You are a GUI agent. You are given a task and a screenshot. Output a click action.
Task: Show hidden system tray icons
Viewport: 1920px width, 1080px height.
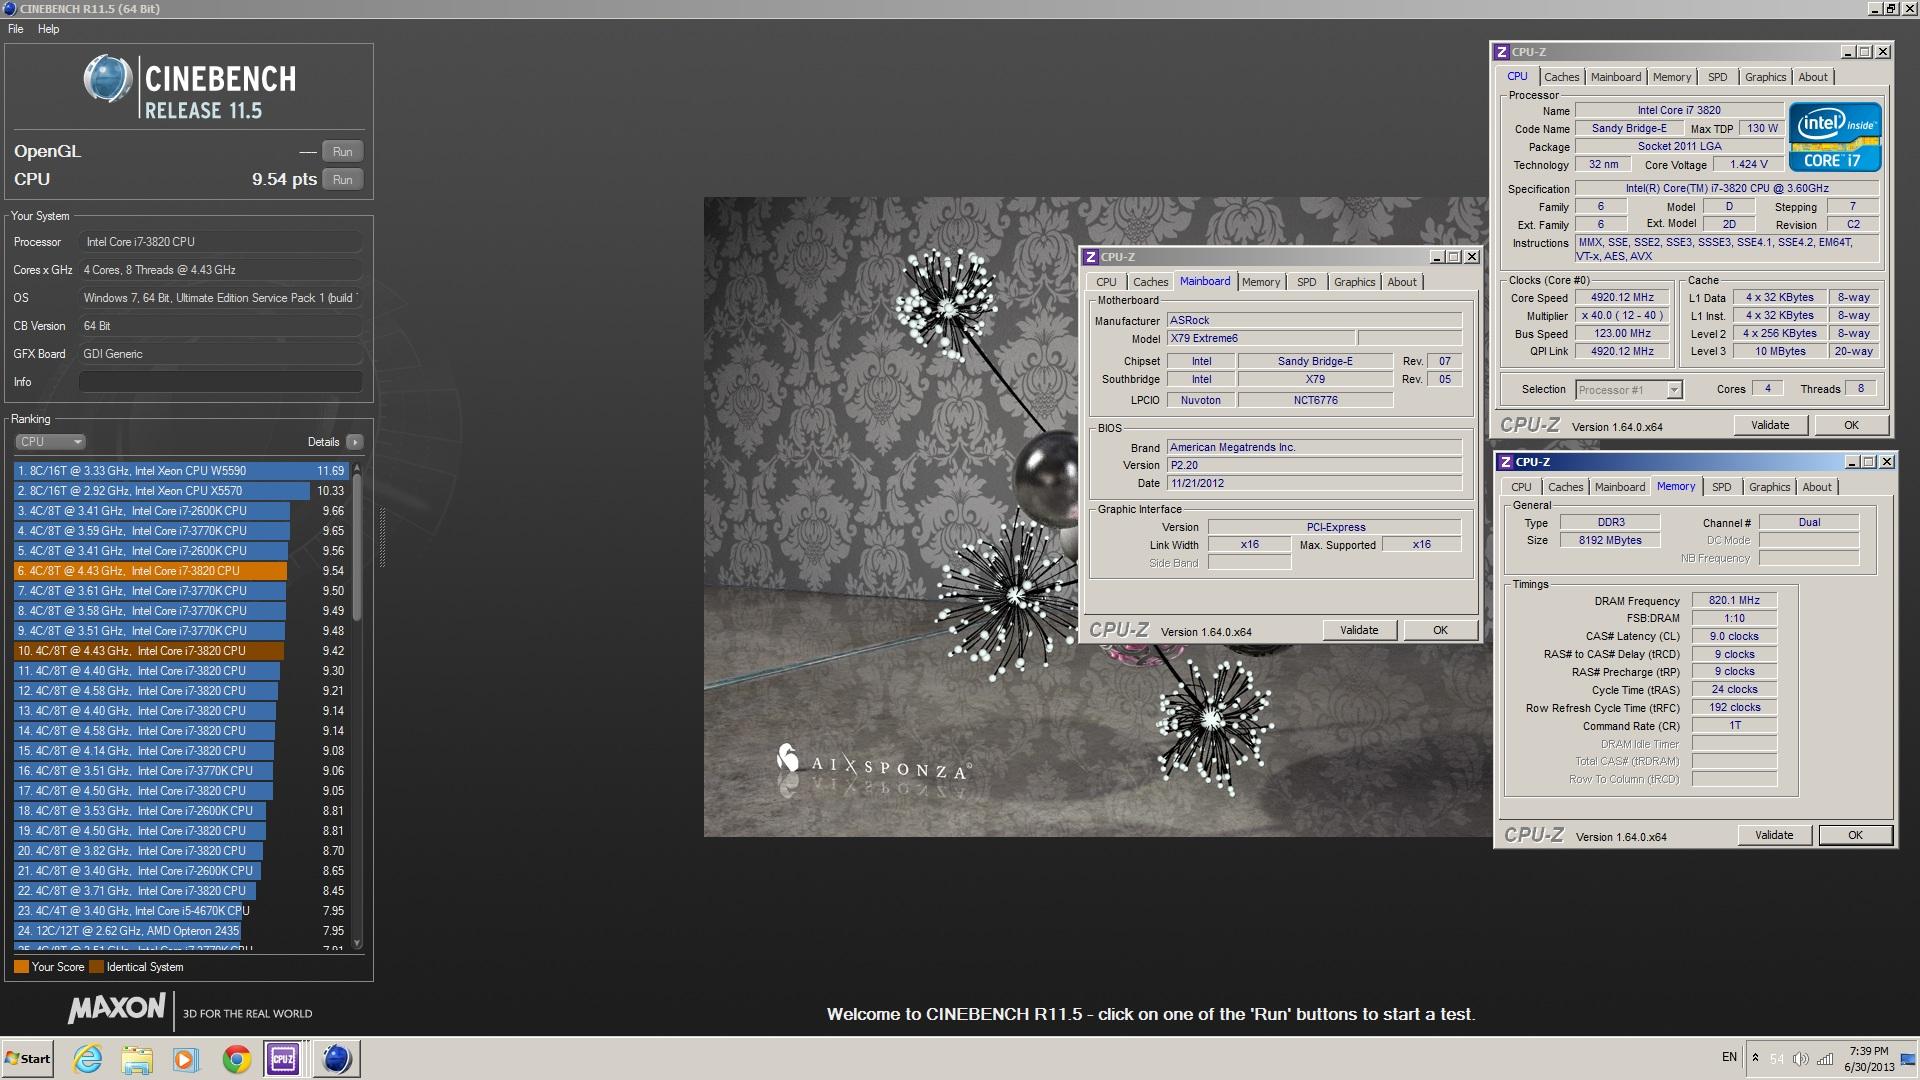[x=1755, y=1058]
